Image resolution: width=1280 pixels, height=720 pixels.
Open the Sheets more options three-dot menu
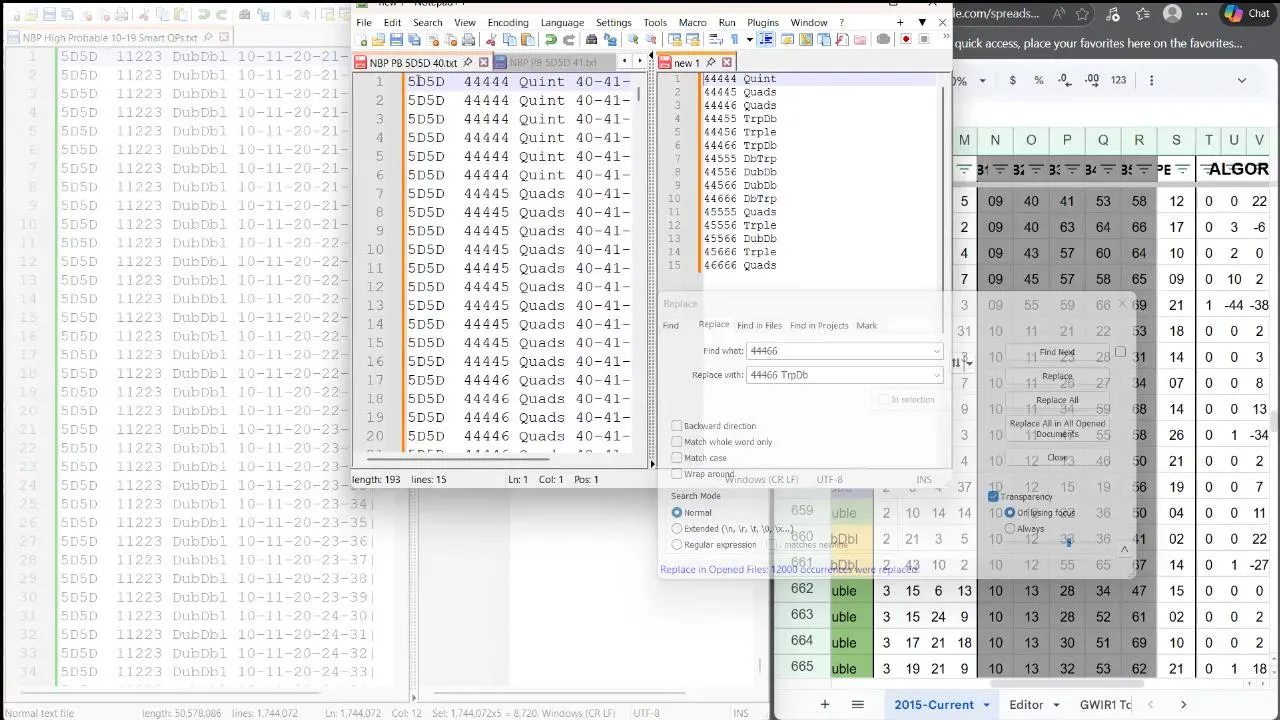1151,80
